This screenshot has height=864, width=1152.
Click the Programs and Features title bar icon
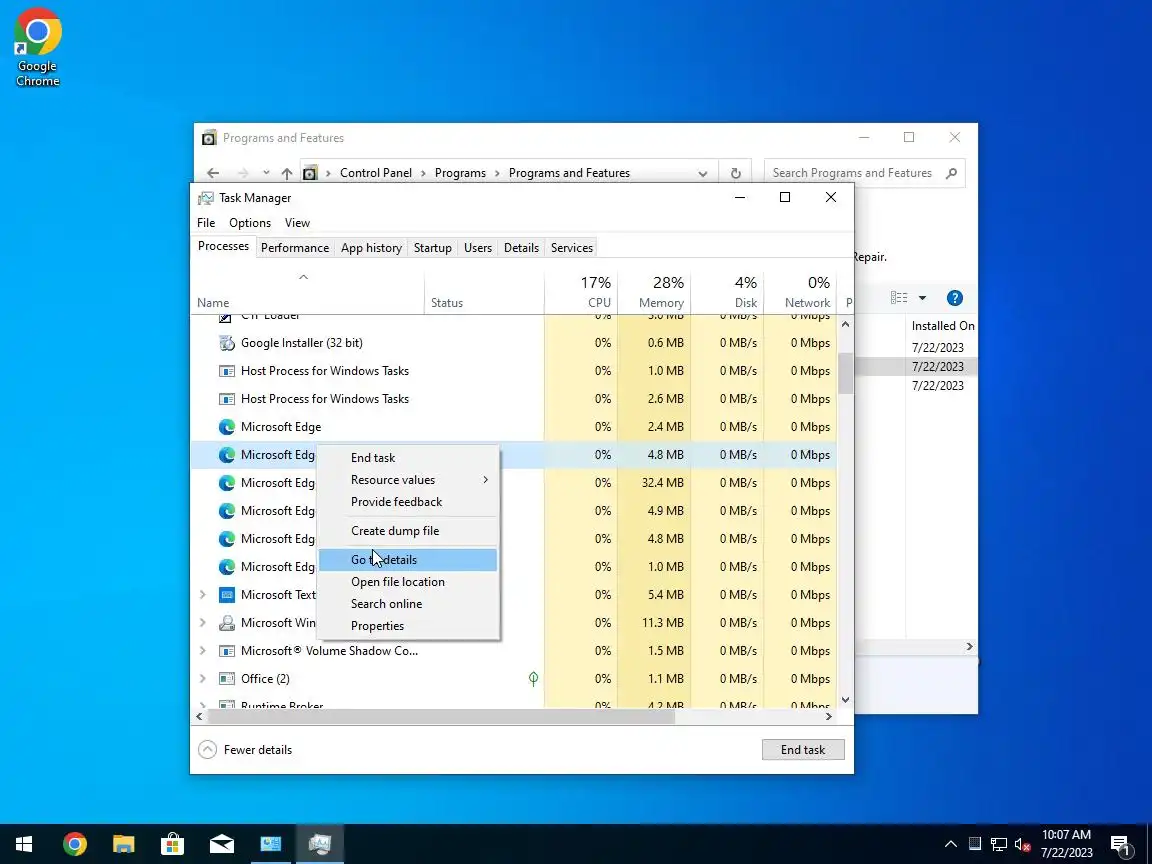(x=209, y=137)
